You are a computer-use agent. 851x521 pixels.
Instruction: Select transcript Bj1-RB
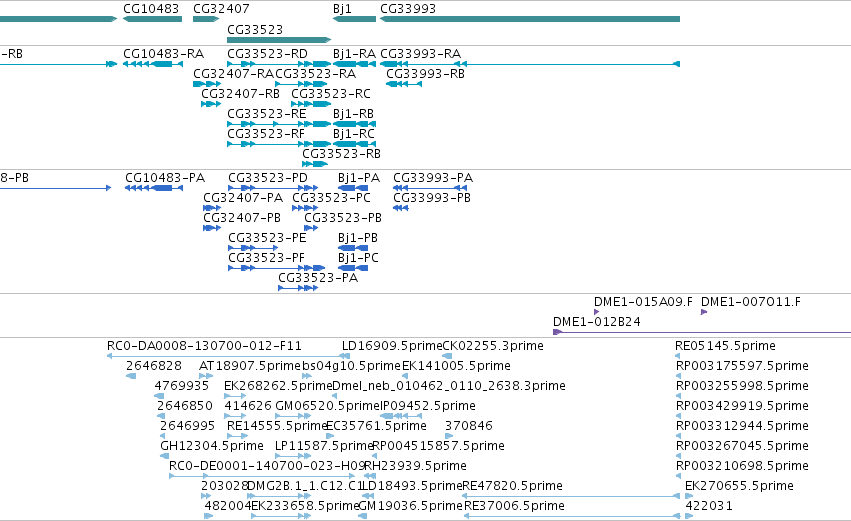(x=354, y=124)
